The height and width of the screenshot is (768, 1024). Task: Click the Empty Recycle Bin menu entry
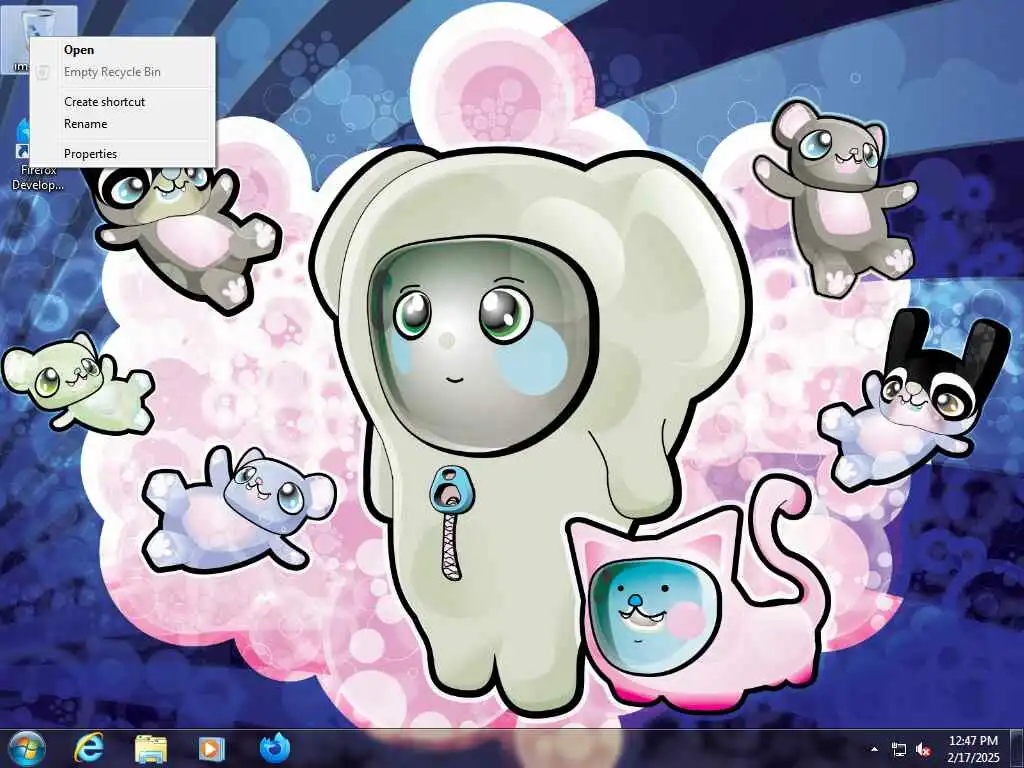tap(122, 72)
